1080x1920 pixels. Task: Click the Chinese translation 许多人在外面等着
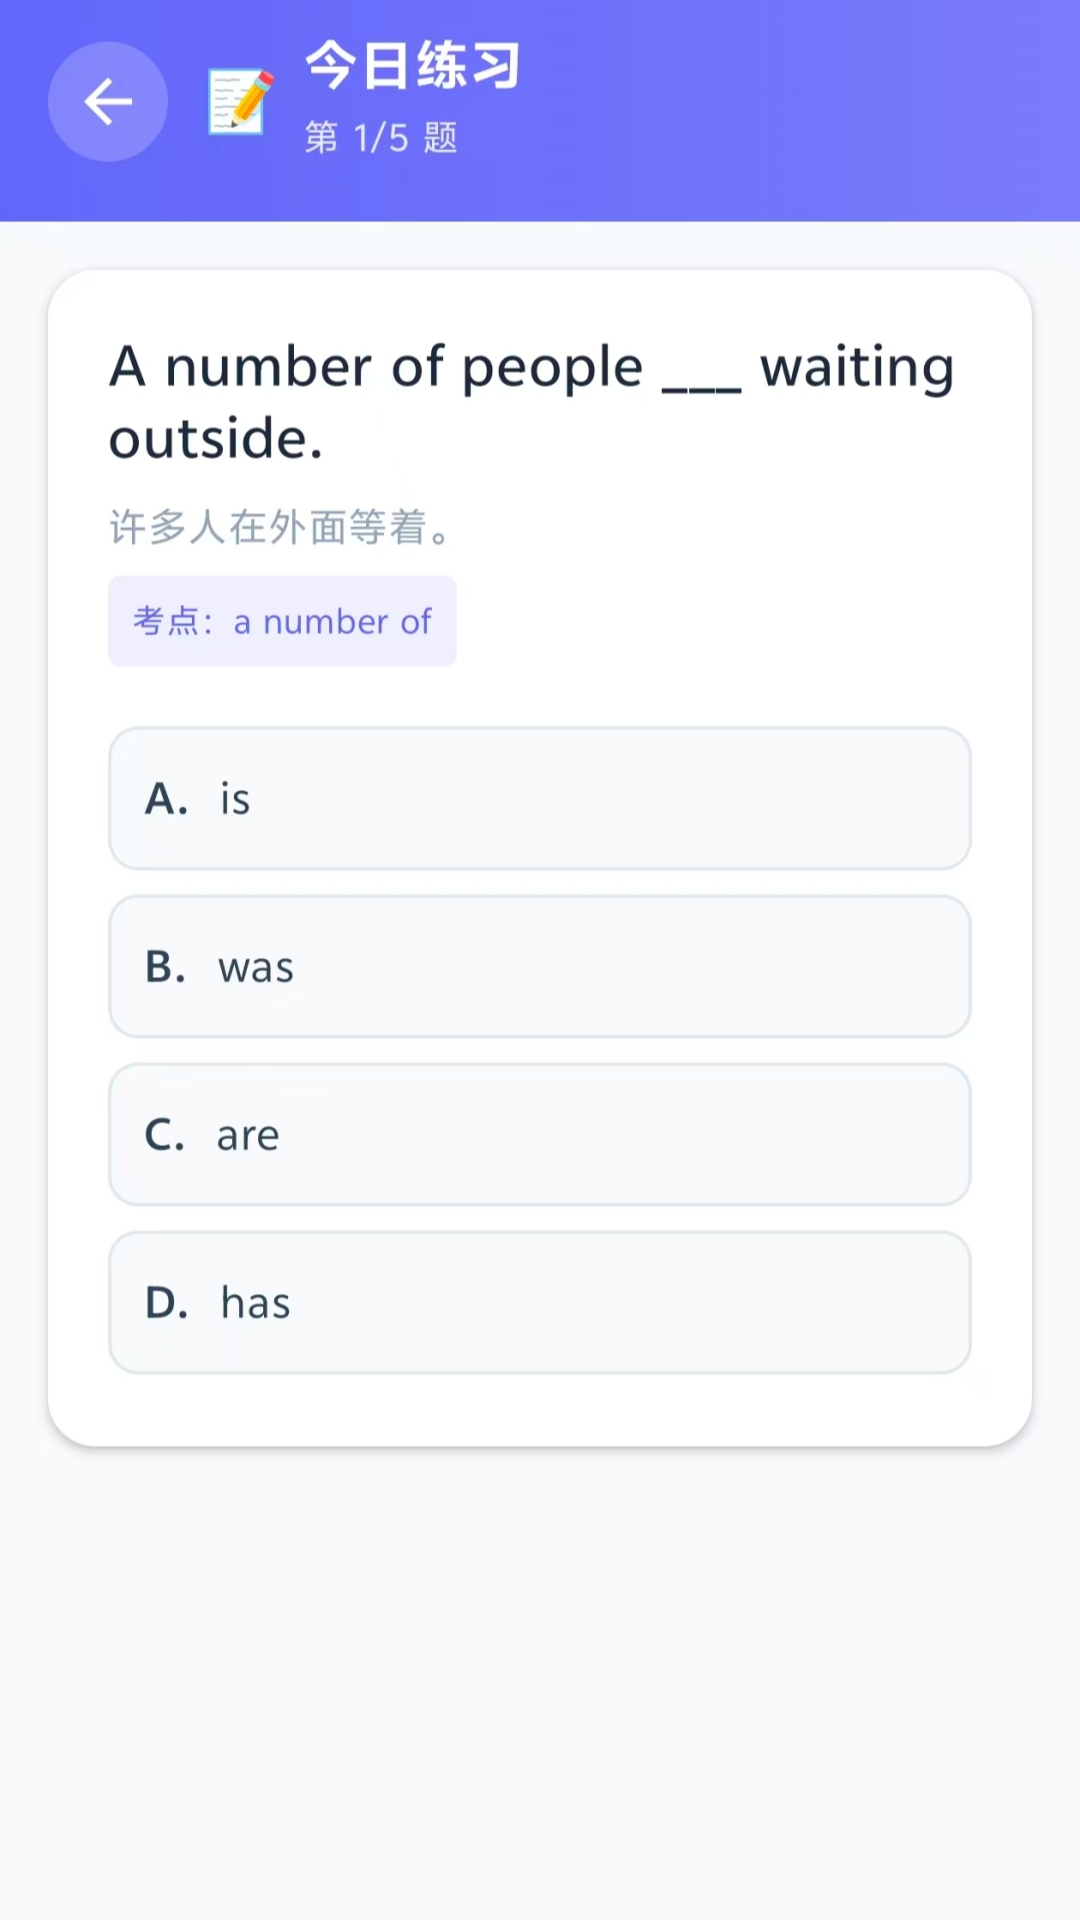(280, 527)
